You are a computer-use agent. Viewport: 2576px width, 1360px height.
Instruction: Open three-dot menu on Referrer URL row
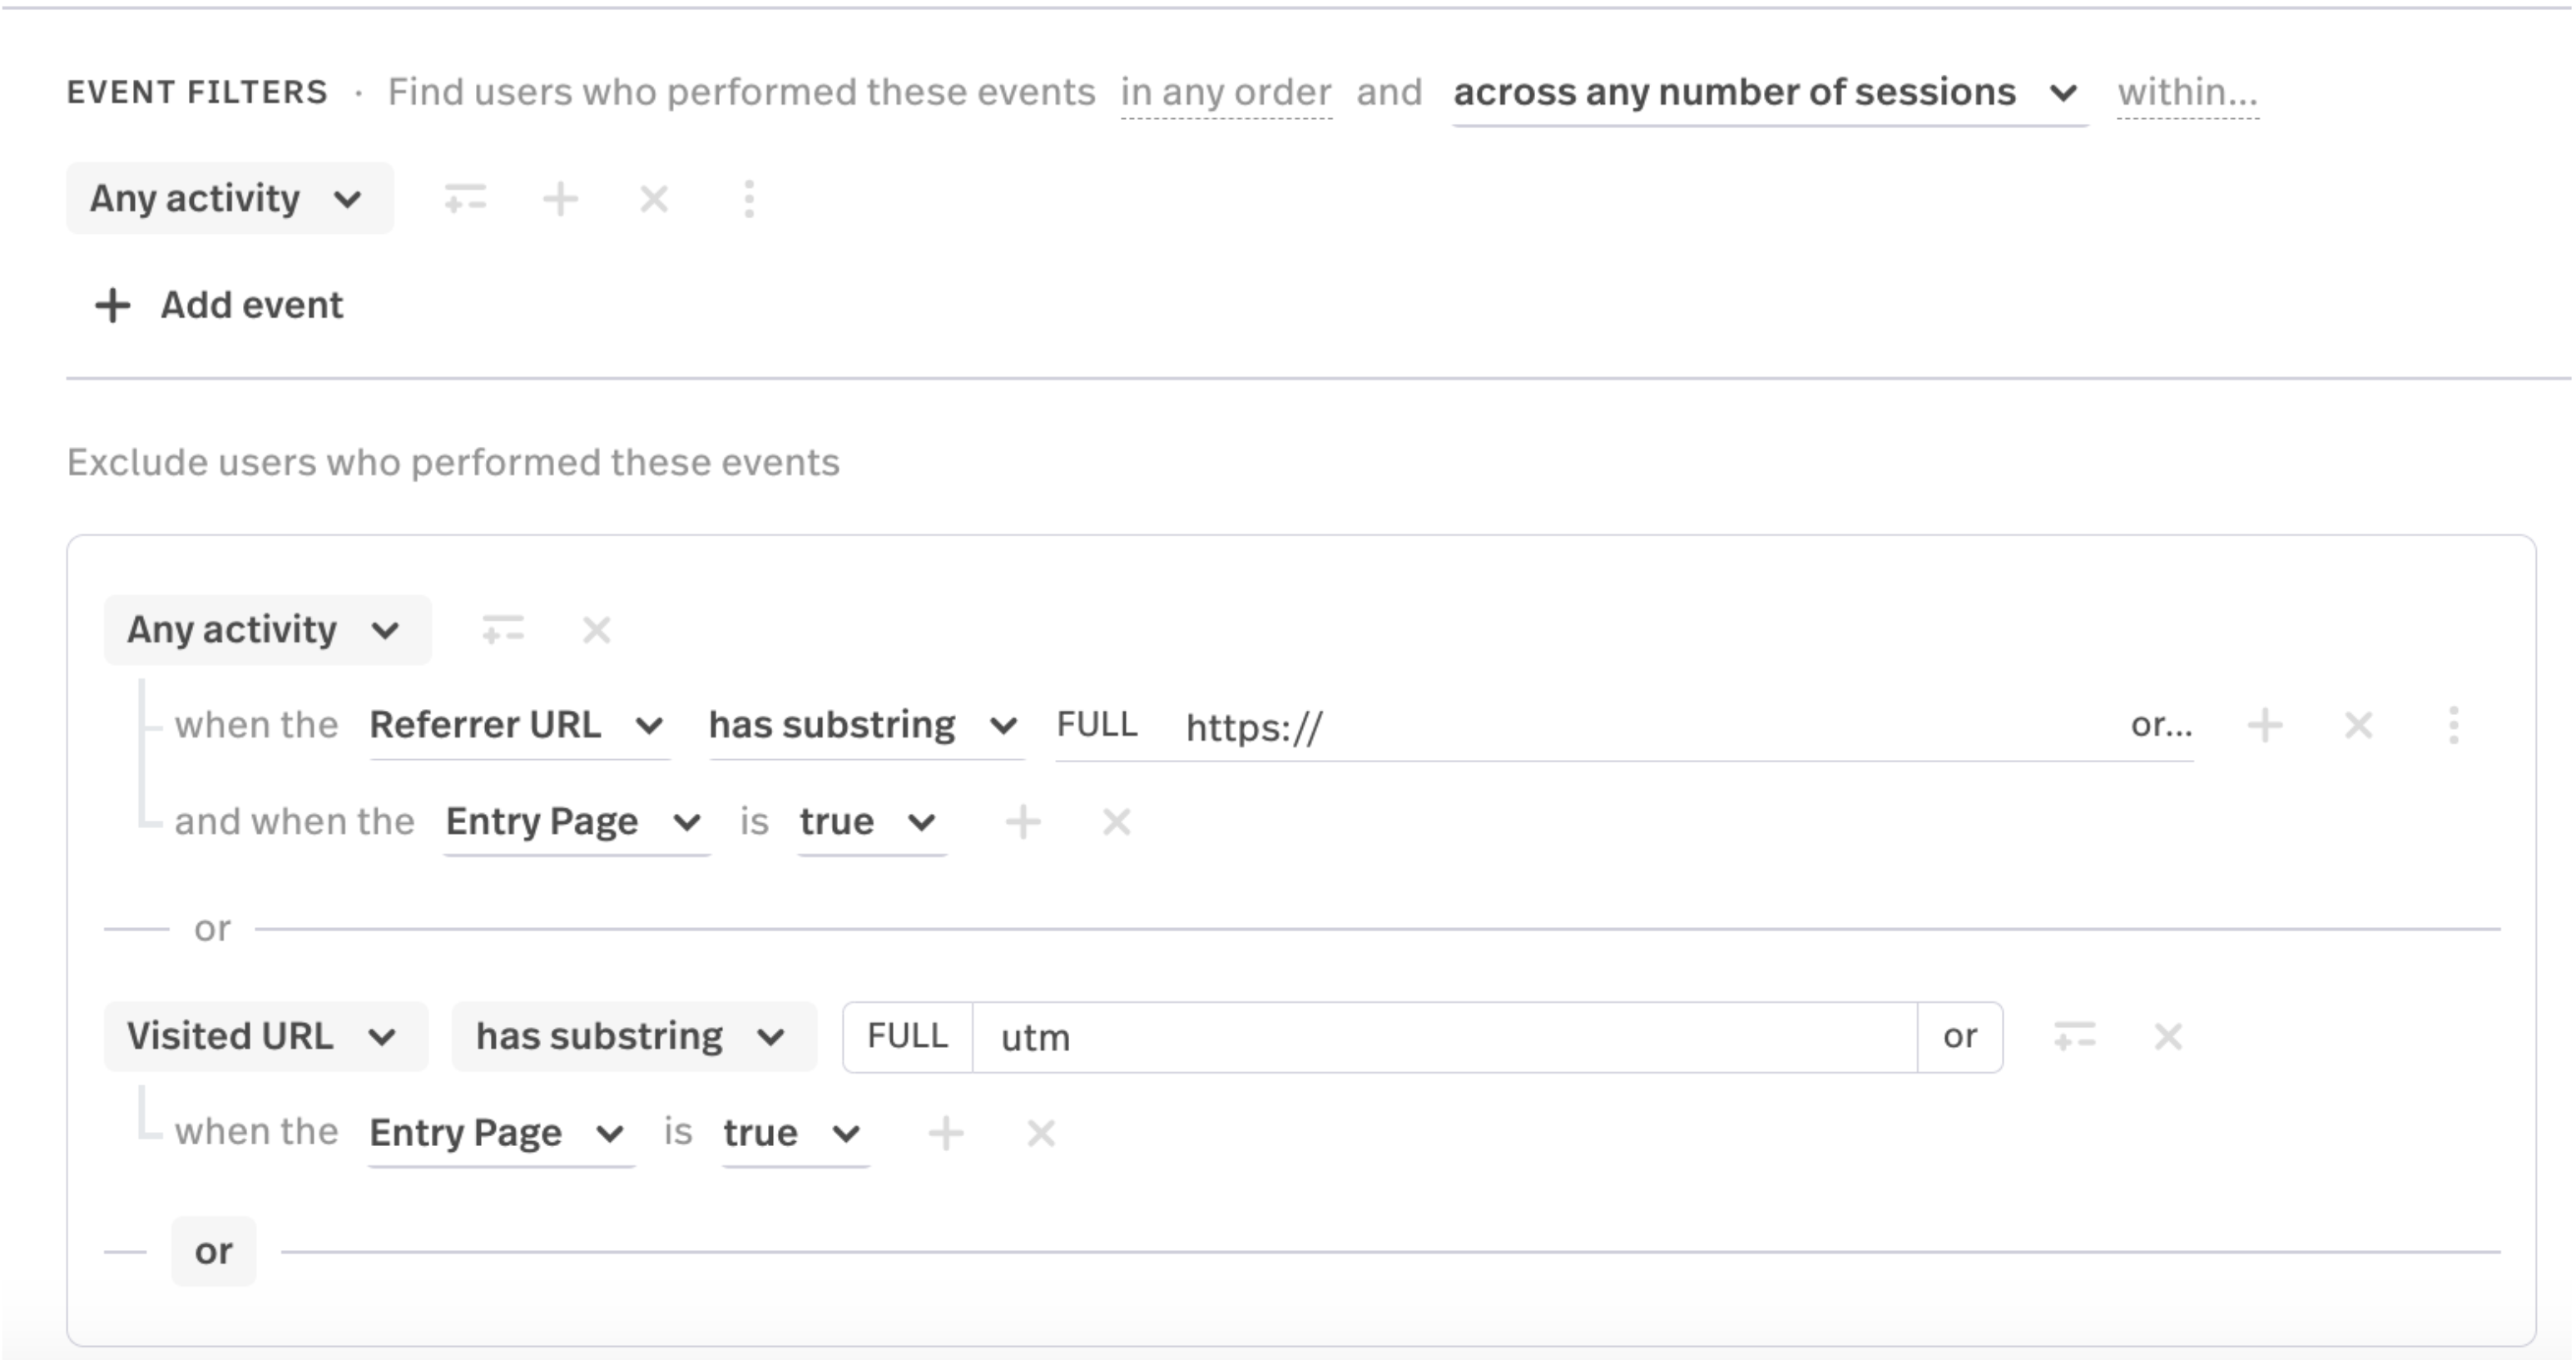click(2453, 725)
